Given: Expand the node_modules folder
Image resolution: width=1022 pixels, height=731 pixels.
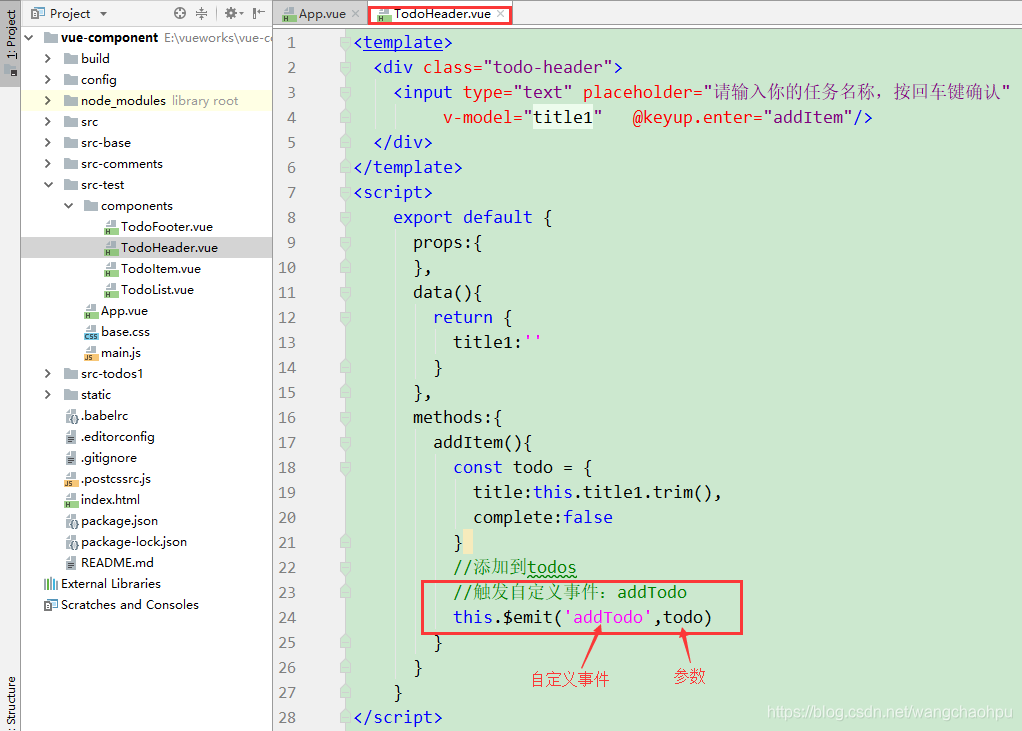Looking at the screenshot, I should [x=47, y=100].
